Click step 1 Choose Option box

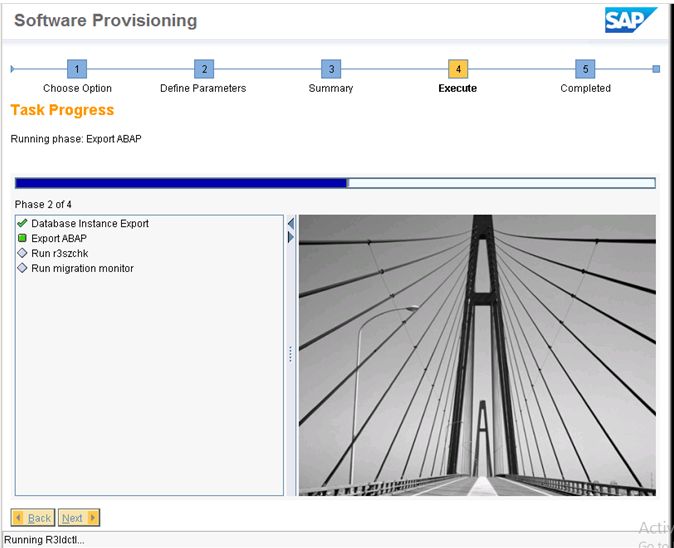click(x=77, y=69)
